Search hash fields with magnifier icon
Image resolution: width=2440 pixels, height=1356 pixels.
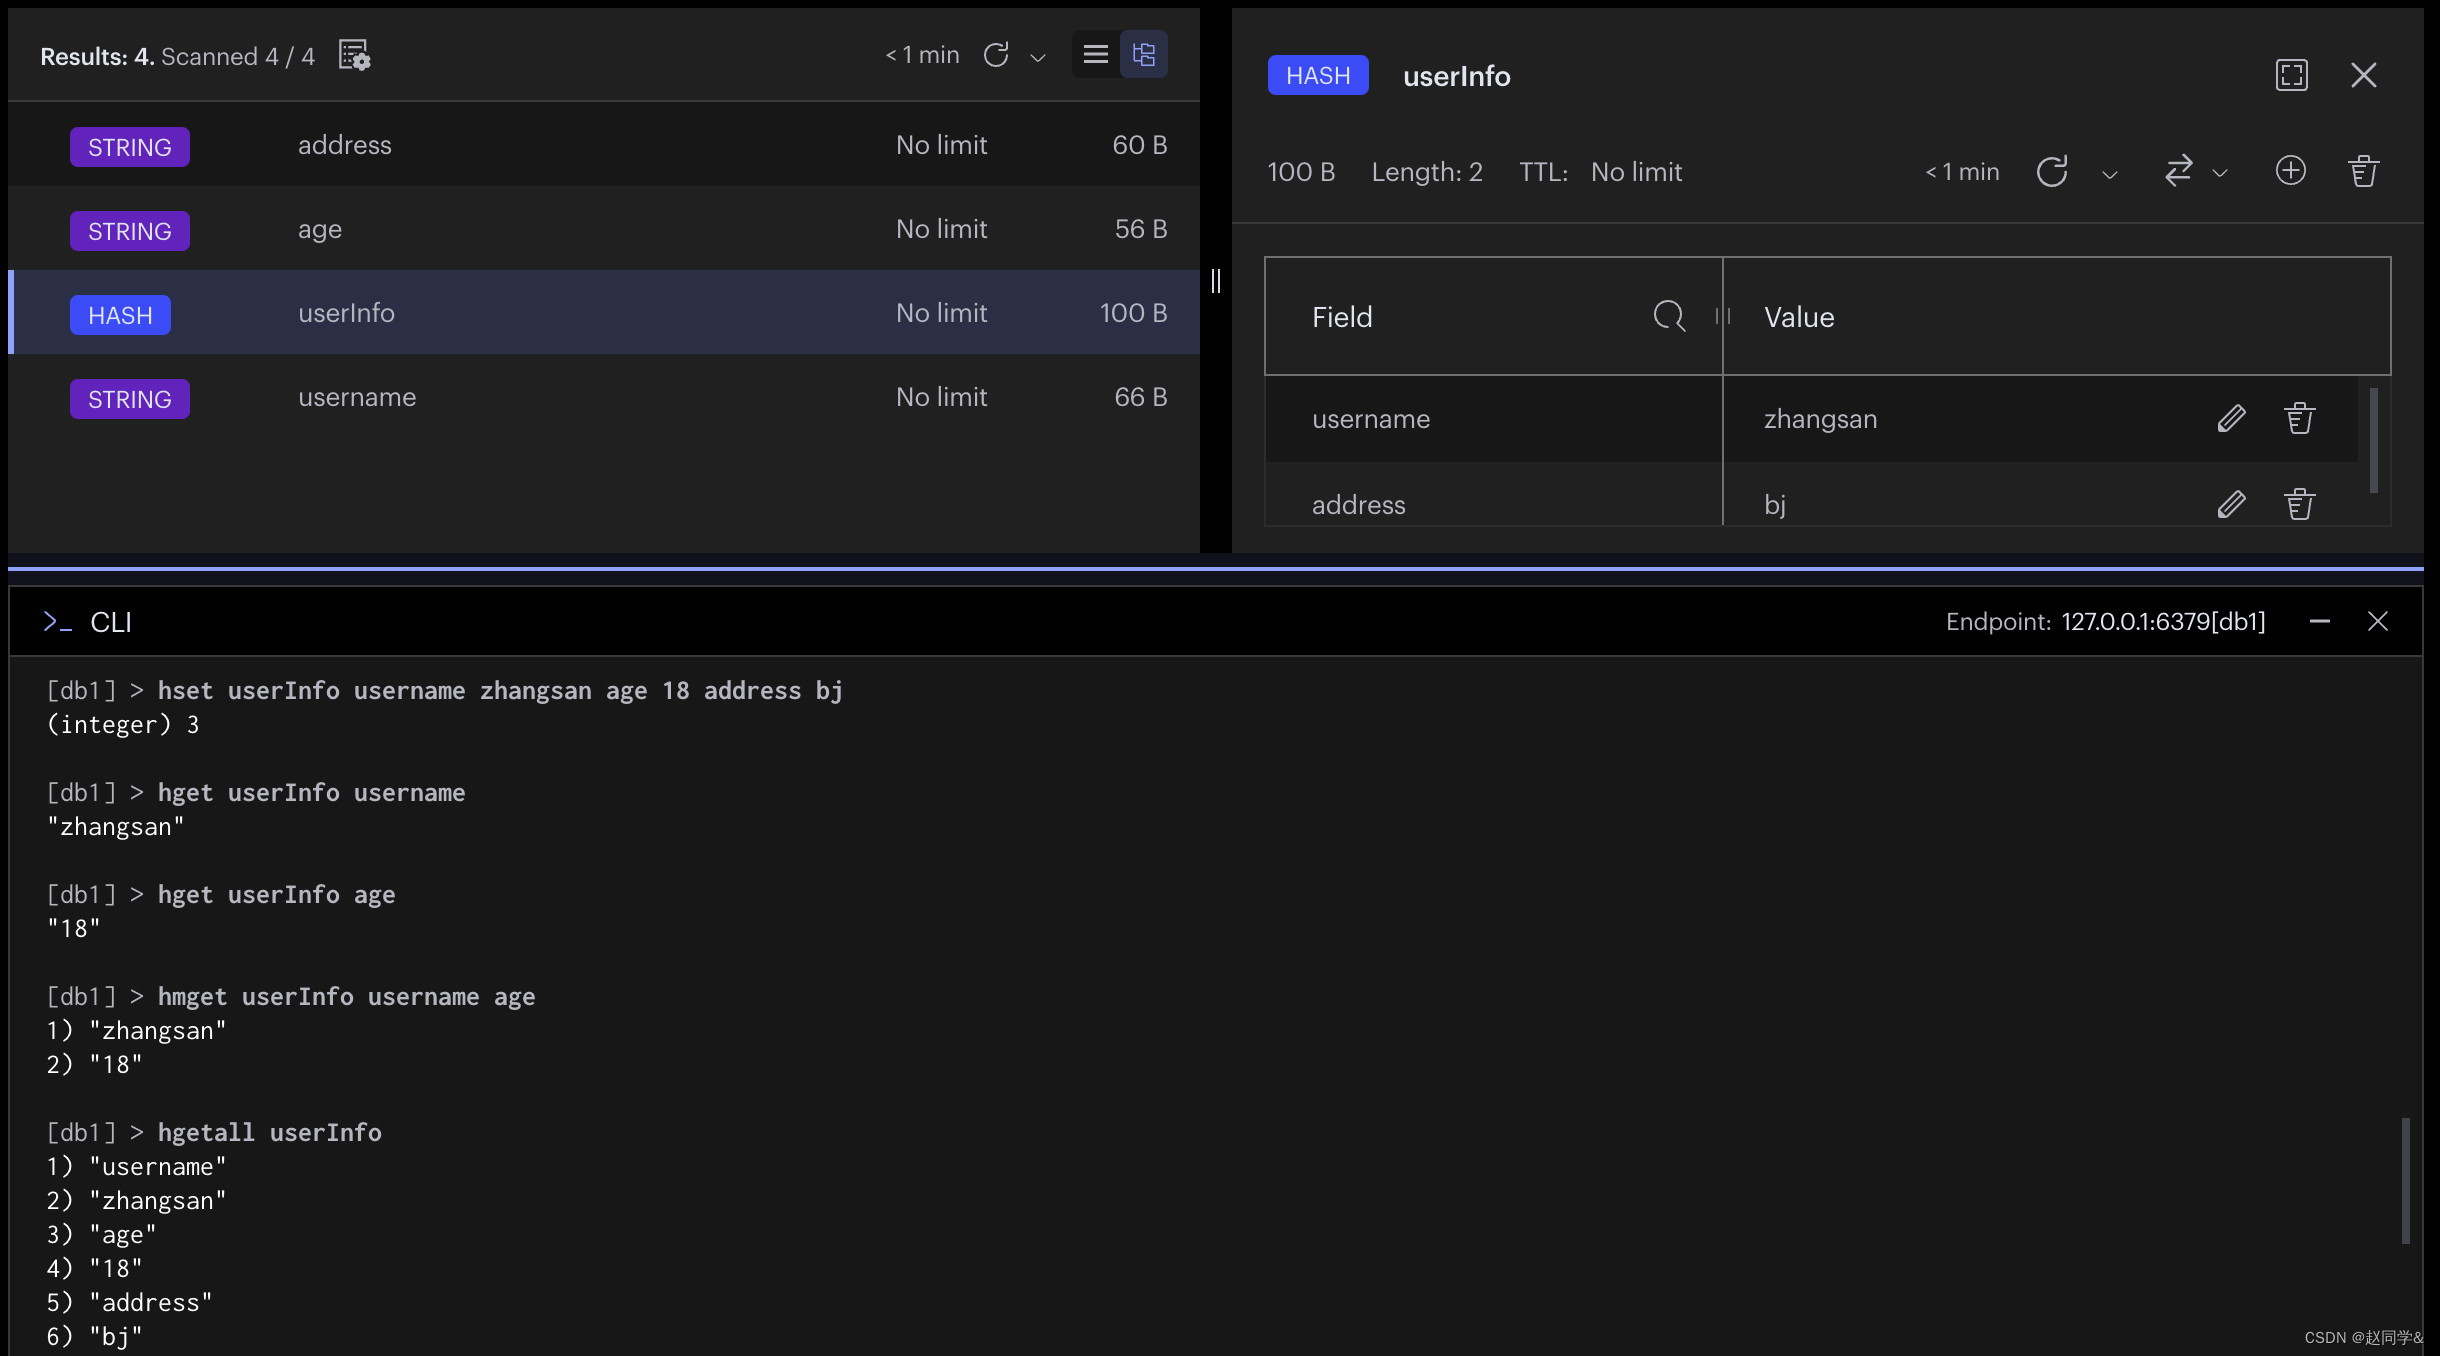tap(1669, 316)
